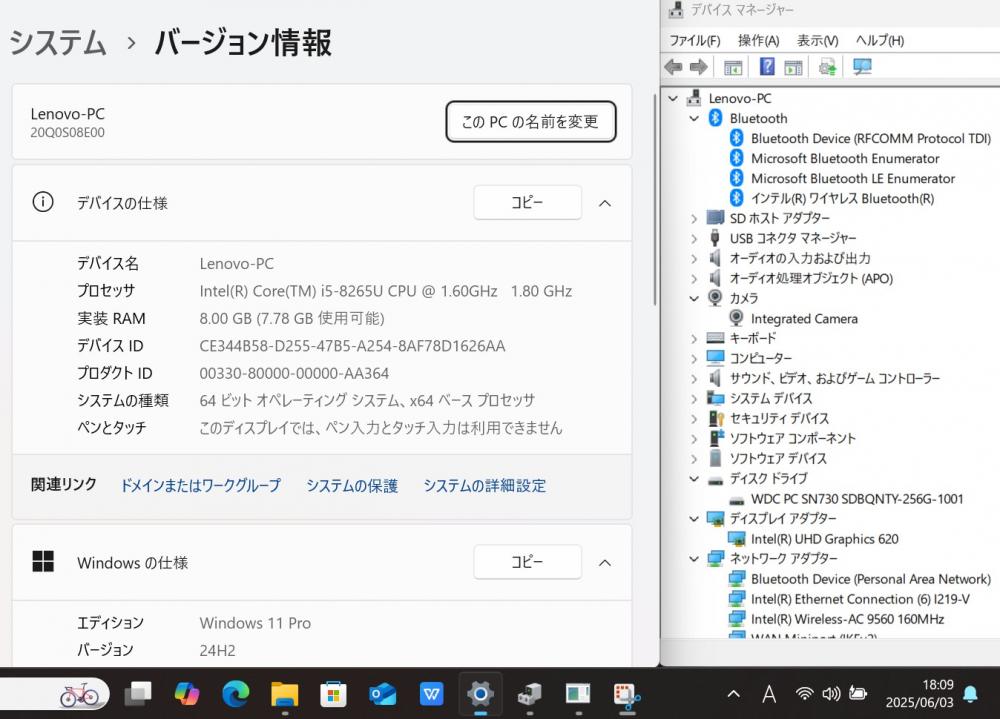Collapse the デバイスの仕様 section chevron
The width and height of the screenshot is (1000, 719).
pyautogui.click(x=605, y=203)
